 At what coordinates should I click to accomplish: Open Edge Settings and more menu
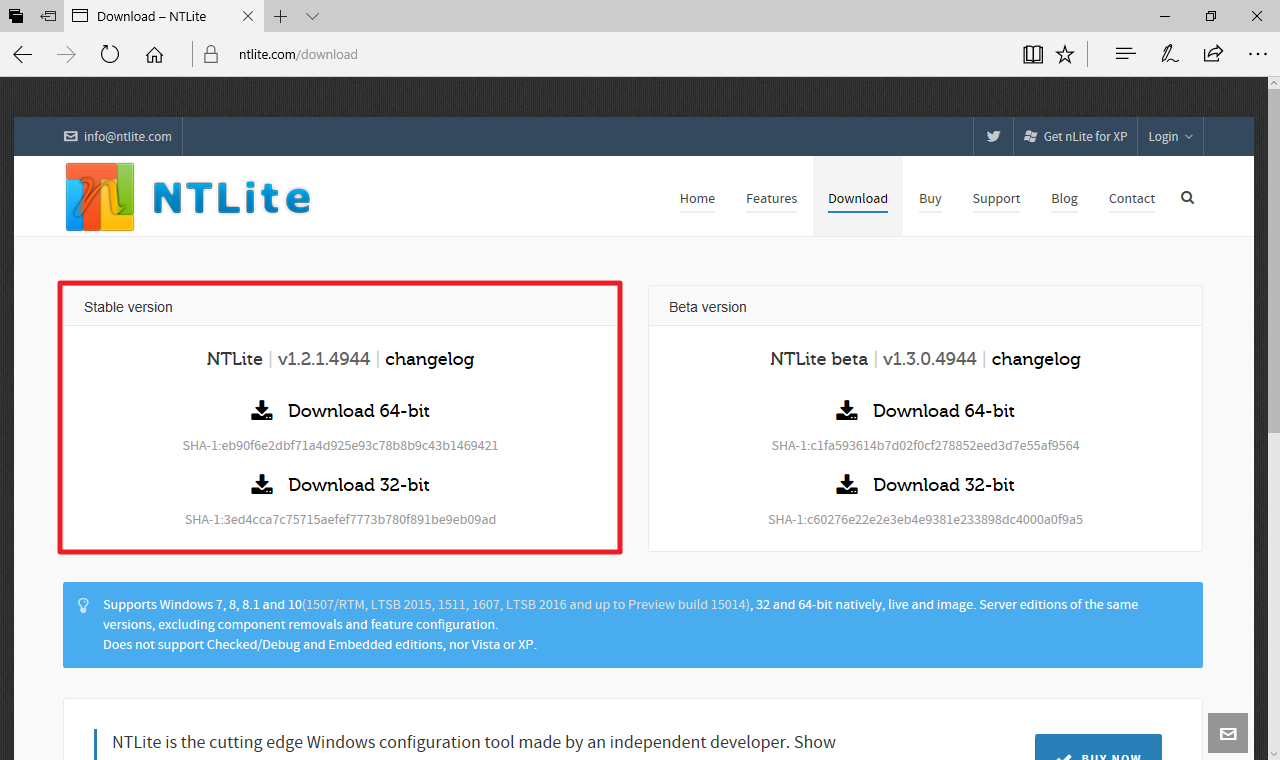pos(1257,54)
